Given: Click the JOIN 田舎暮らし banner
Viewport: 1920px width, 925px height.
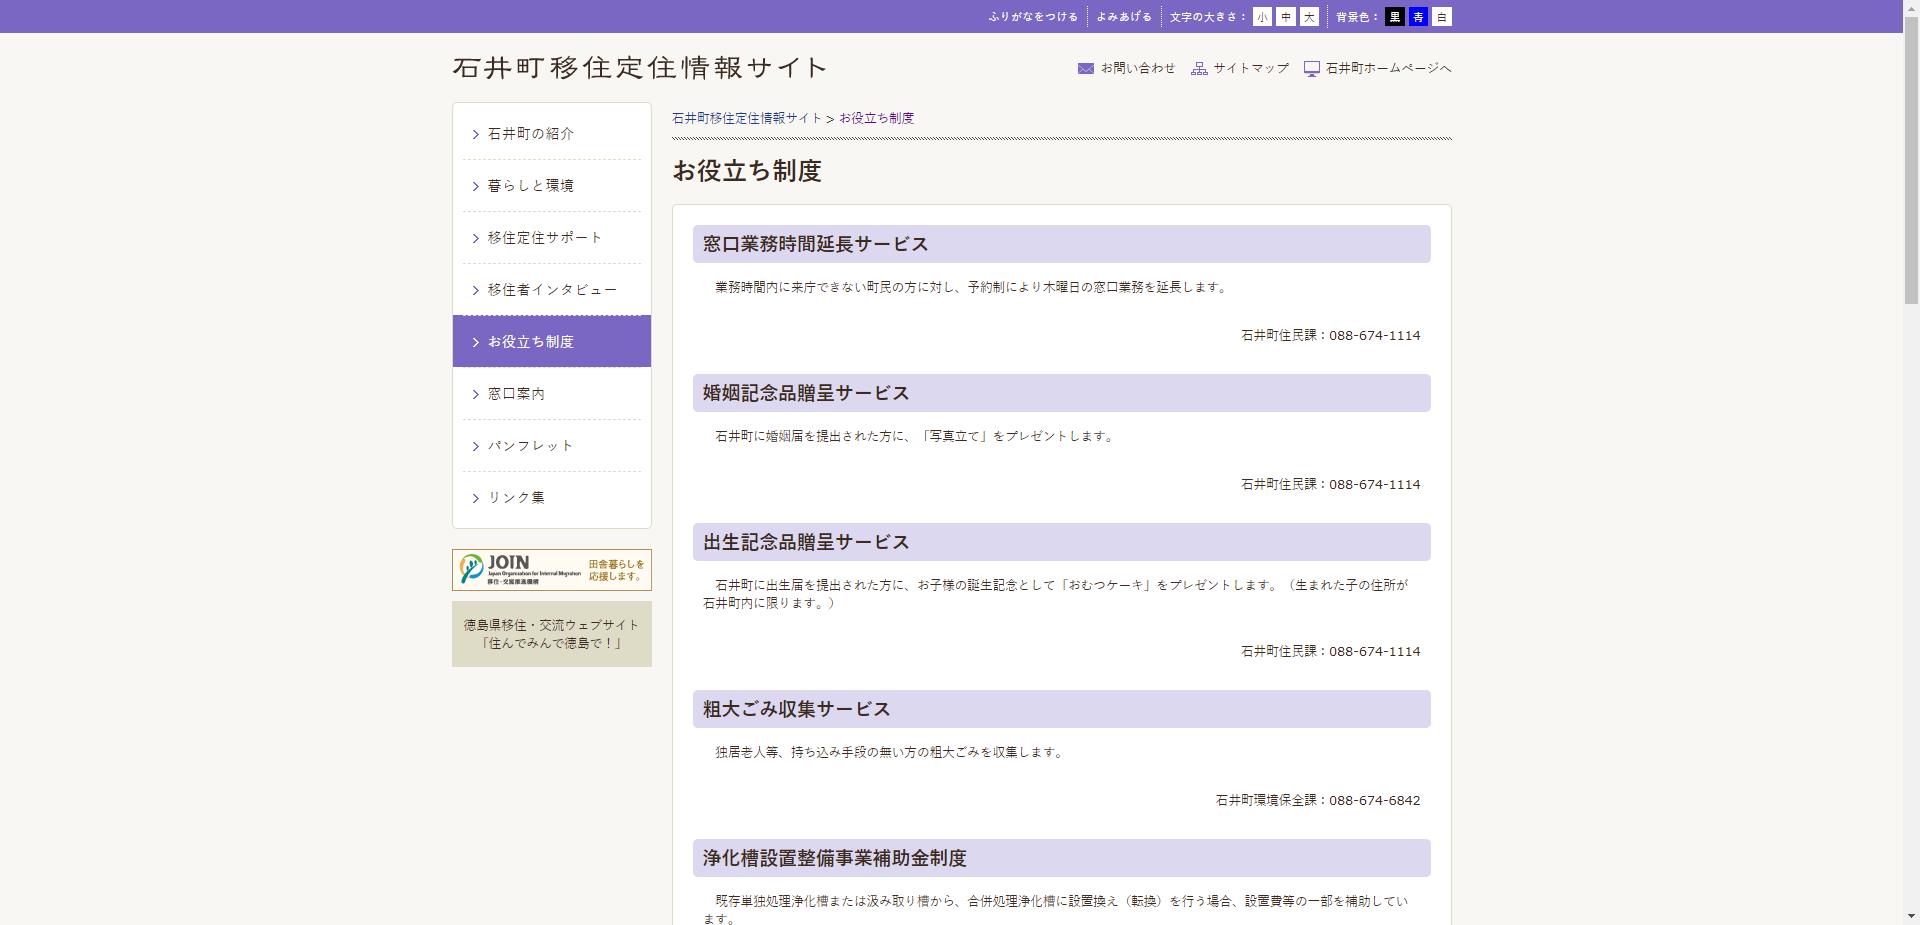Looking at the screenshot, I should (551, 569).
